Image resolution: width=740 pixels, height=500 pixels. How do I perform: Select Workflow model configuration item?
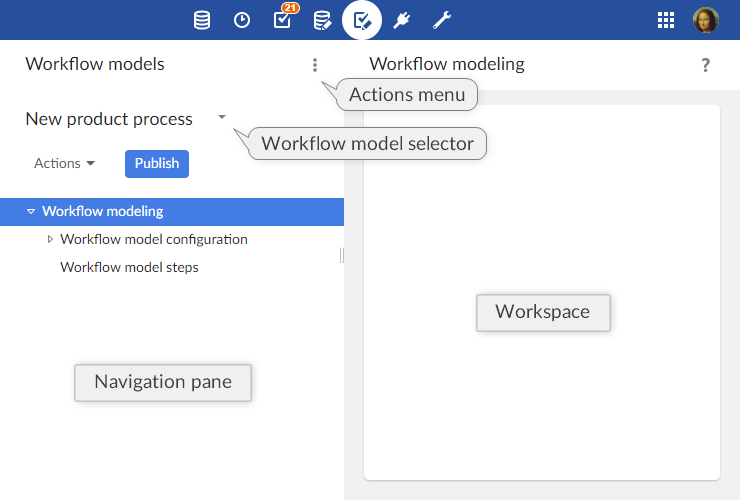(x=154, y=239)
